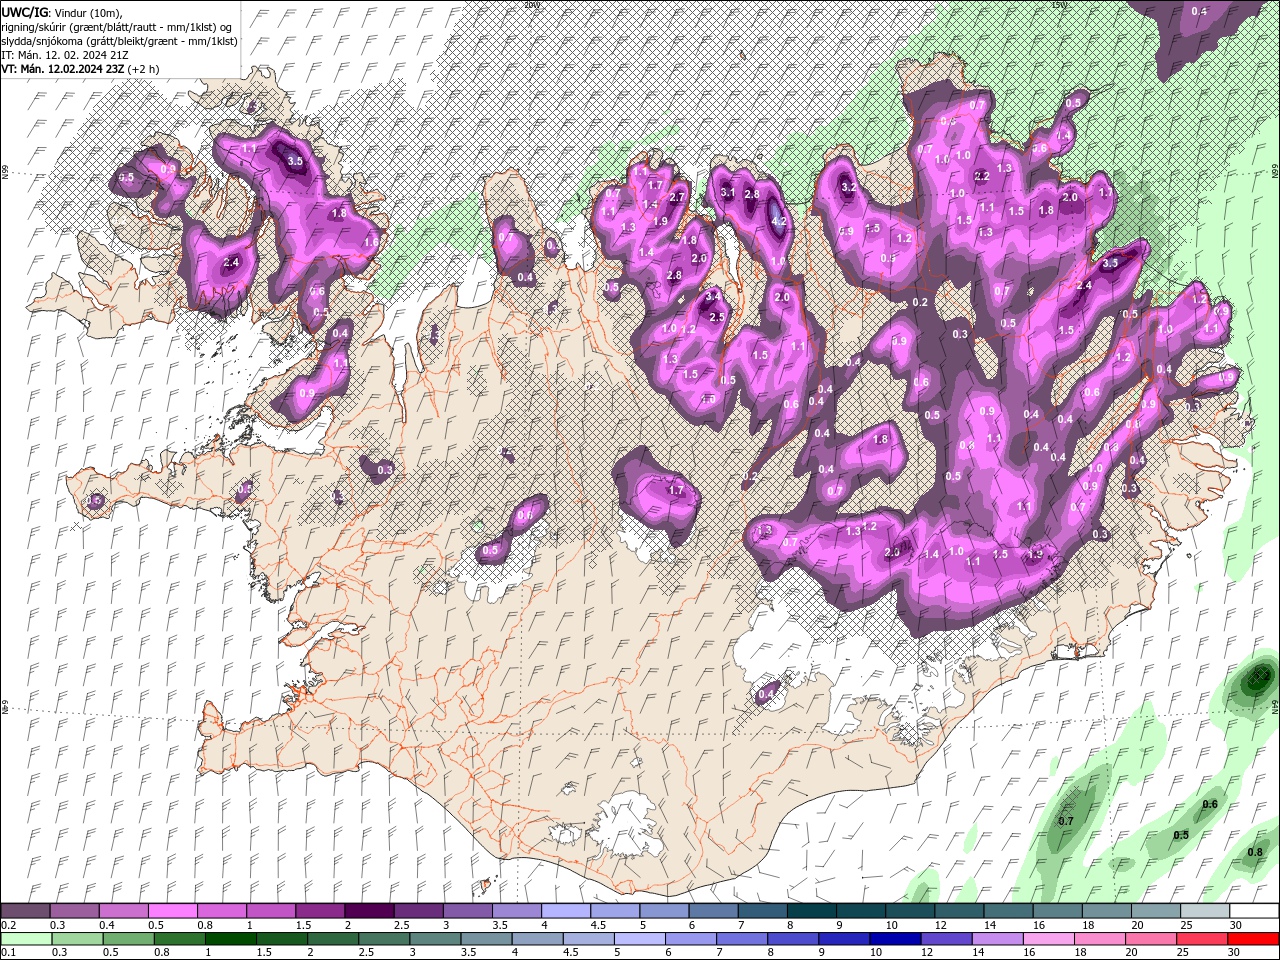Click the '15W' longitude label on the top edge
Viewport: 1280px width, 960px height.
[1058, 4]
